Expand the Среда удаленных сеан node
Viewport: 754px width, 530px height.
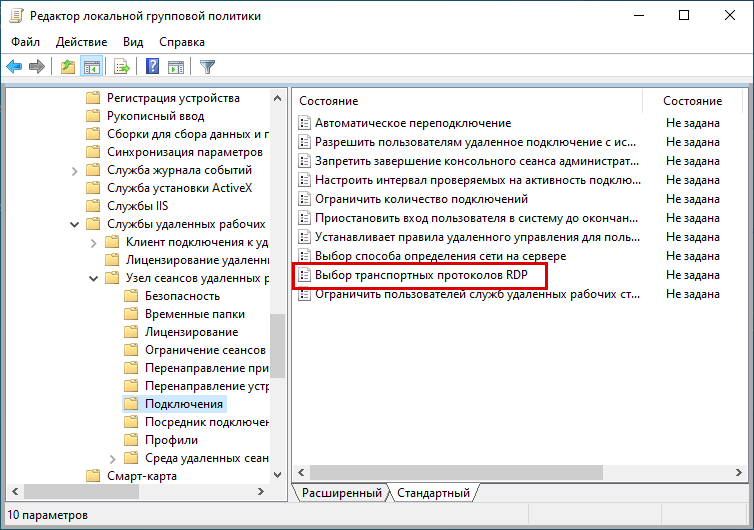coord(113,459)
